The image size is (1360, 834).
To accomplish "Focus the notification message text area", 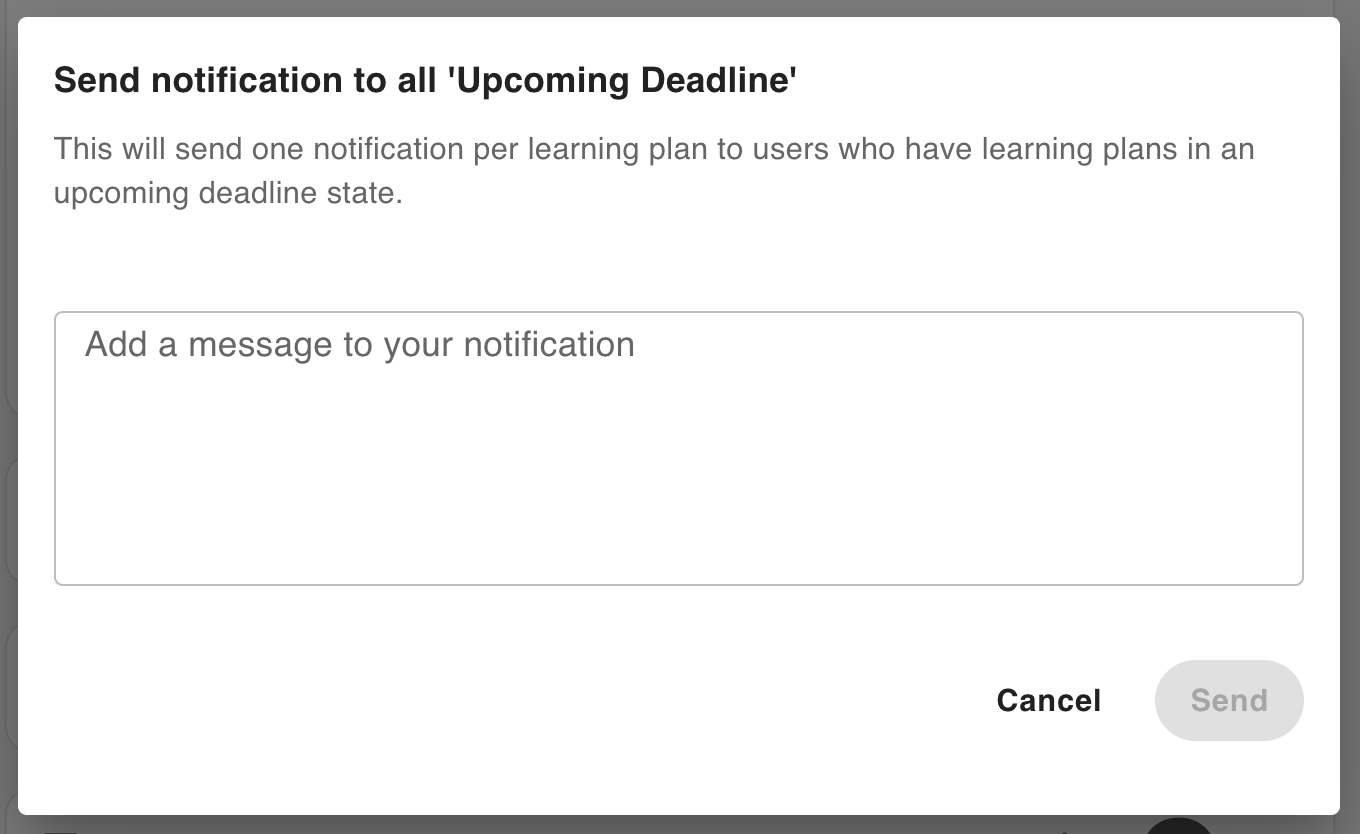I will point(678,448).
